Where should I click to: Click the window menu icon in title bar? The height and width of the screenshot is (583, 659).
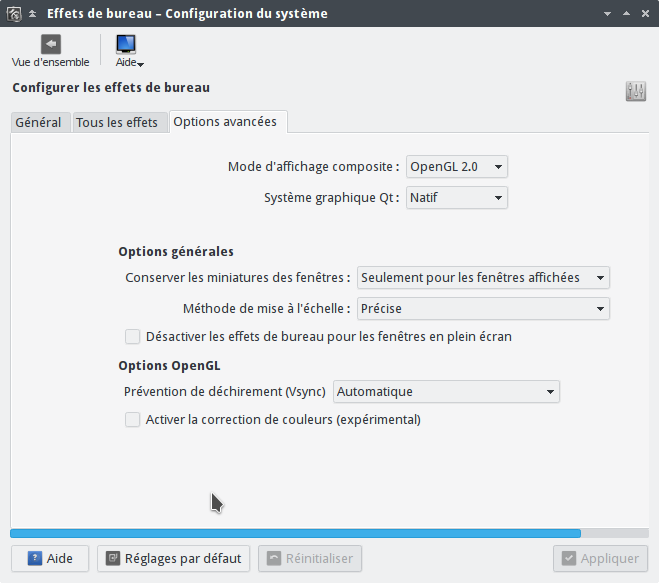14,13
